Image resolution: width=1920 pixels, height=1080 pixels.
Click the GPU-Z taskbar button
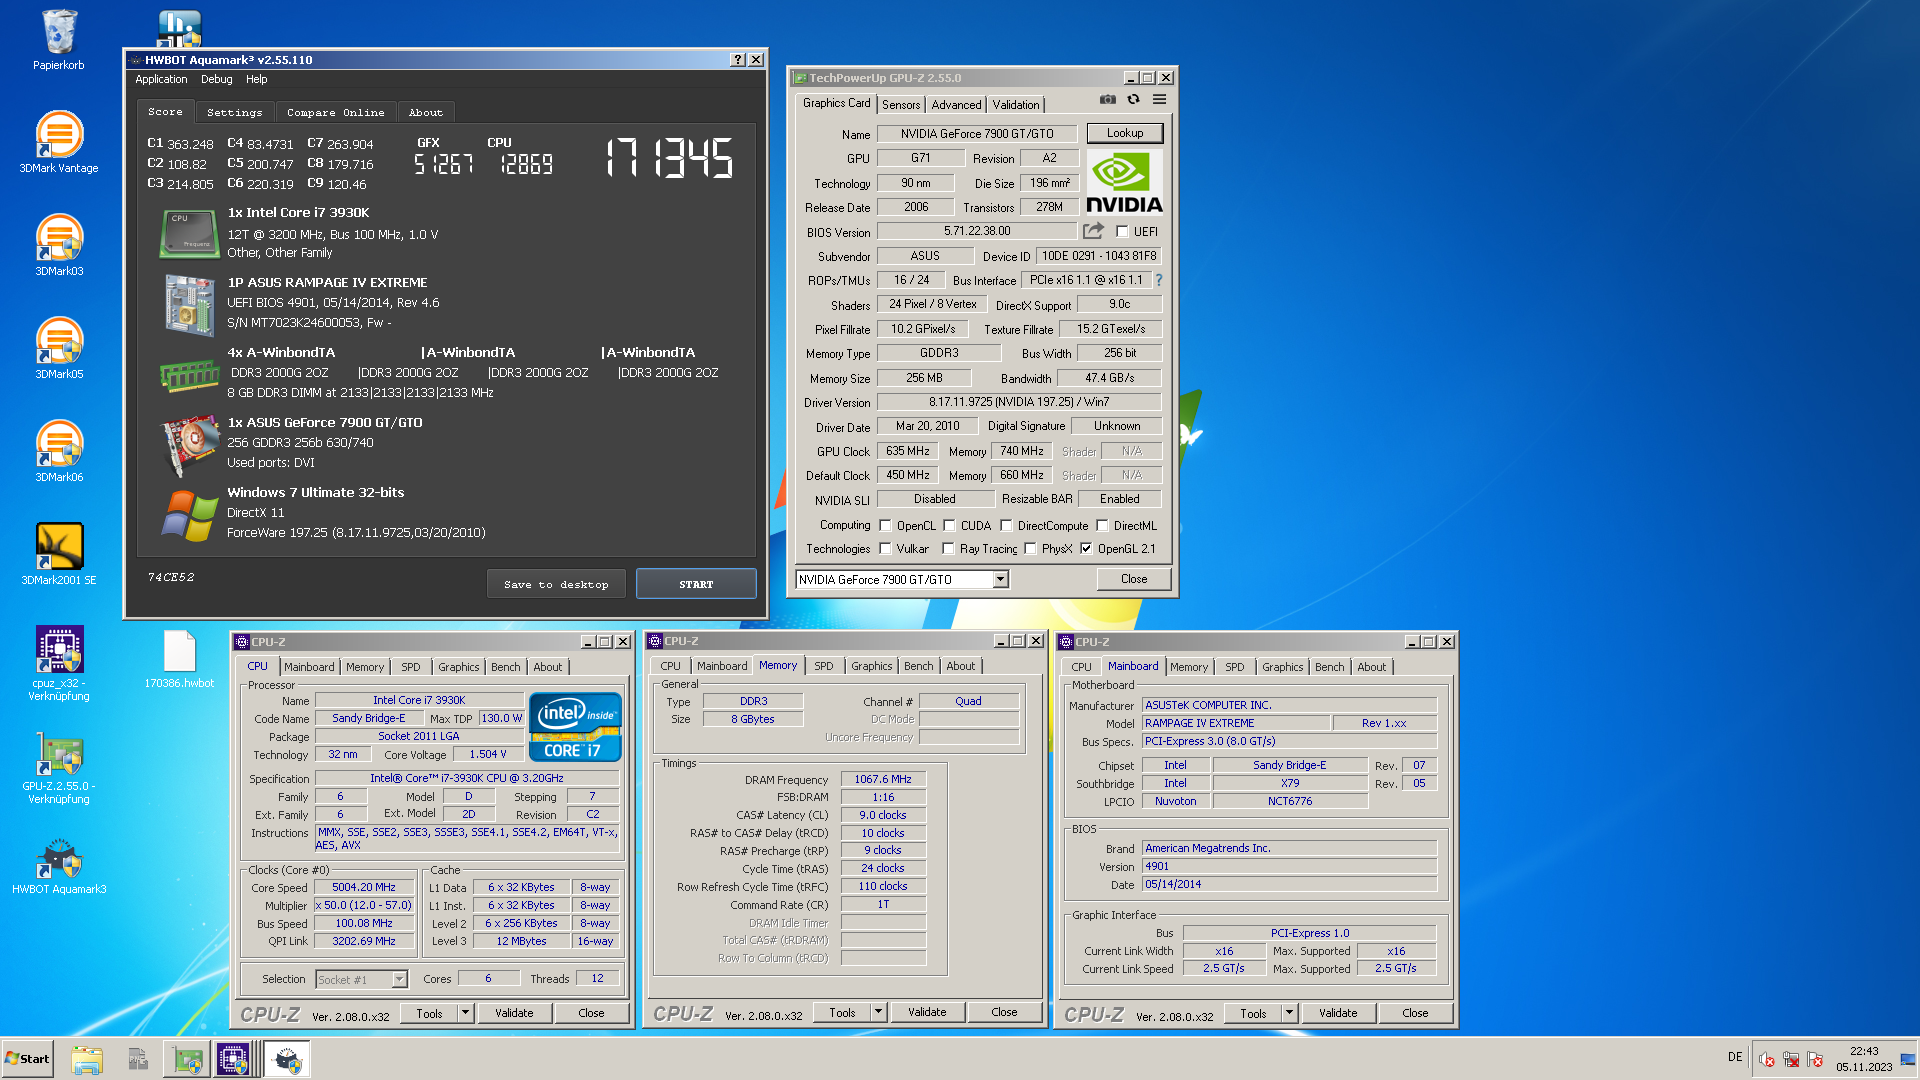point(187,1059)
